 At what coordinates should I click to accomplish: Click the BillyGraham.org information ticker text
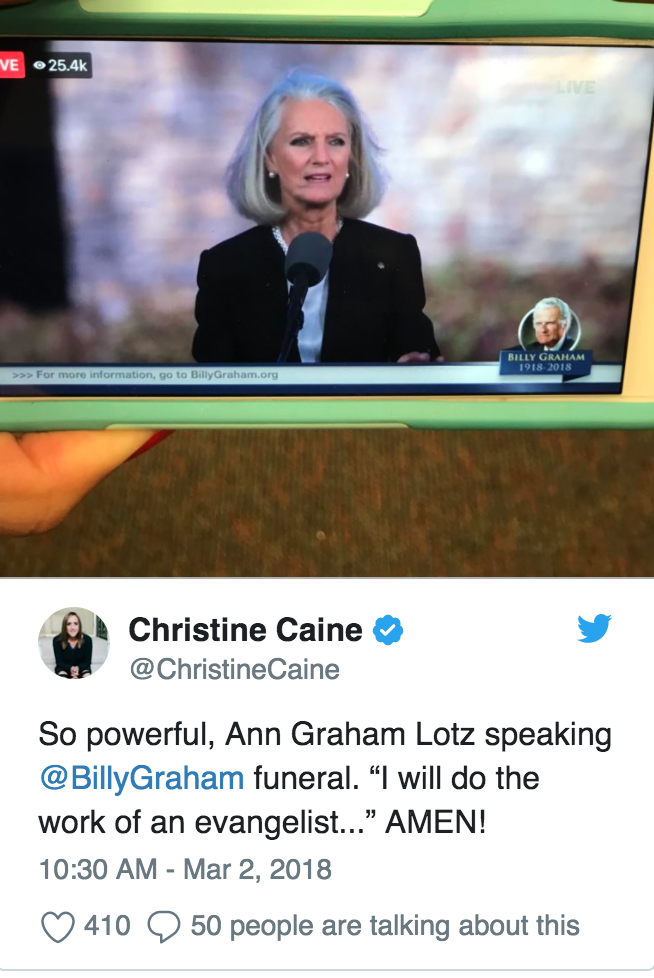(145, 375)
